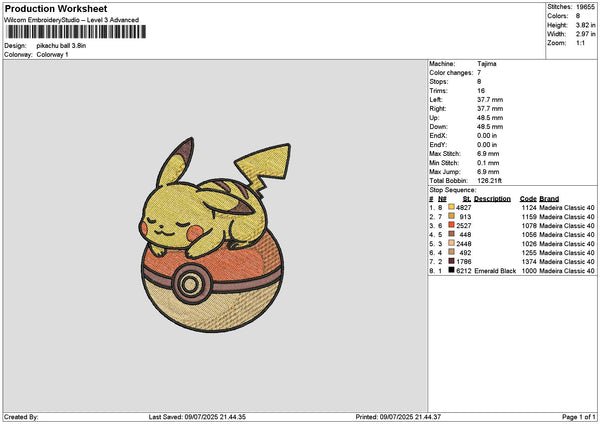The width and height of the screenshot is (600, 424).
Task: Select the 'Max Jump:' label
Action: point(445,172)
